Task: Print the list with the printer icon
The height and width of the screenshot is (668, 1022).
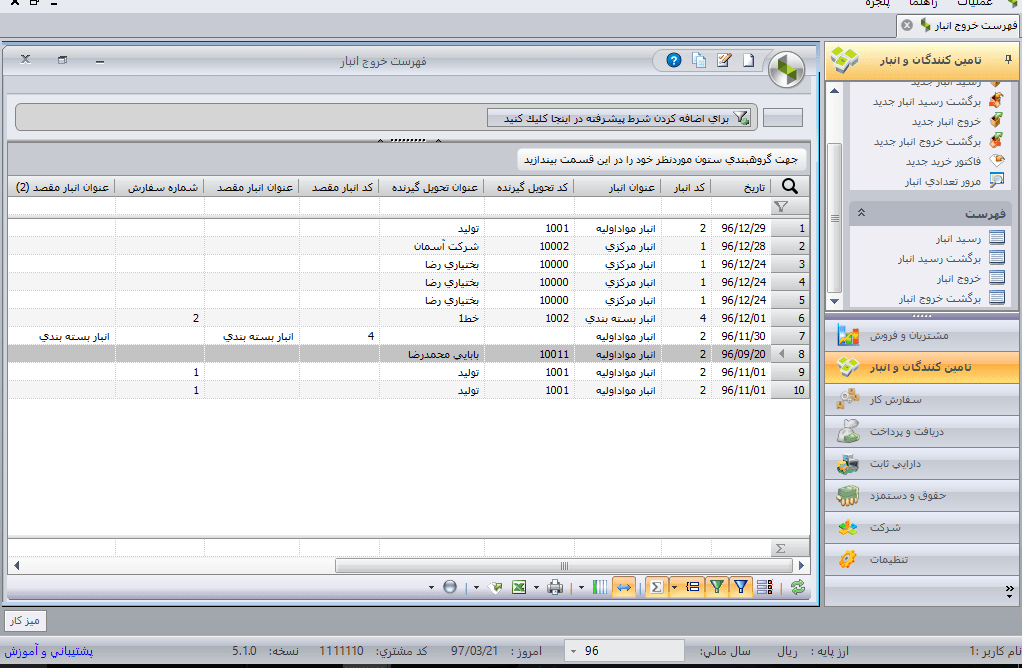Action: pos(555,587)
